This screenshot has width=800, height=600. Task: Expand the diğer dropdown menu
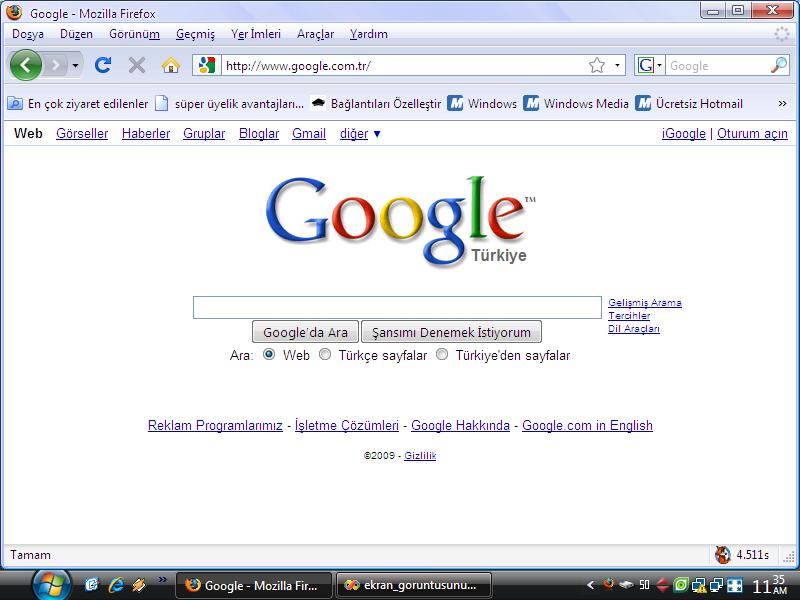point(360,134)
